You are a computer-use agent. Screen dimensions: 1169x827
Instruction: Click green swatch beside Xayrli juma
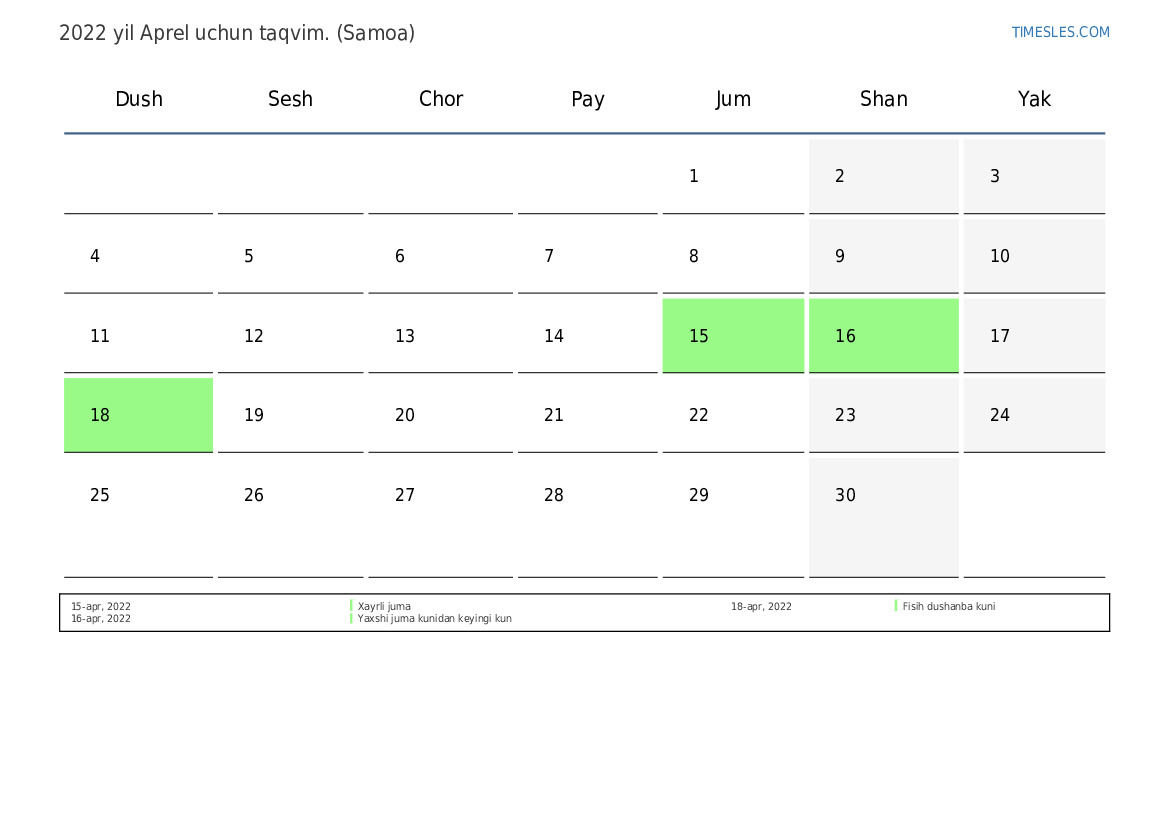(x=351, y=606)
